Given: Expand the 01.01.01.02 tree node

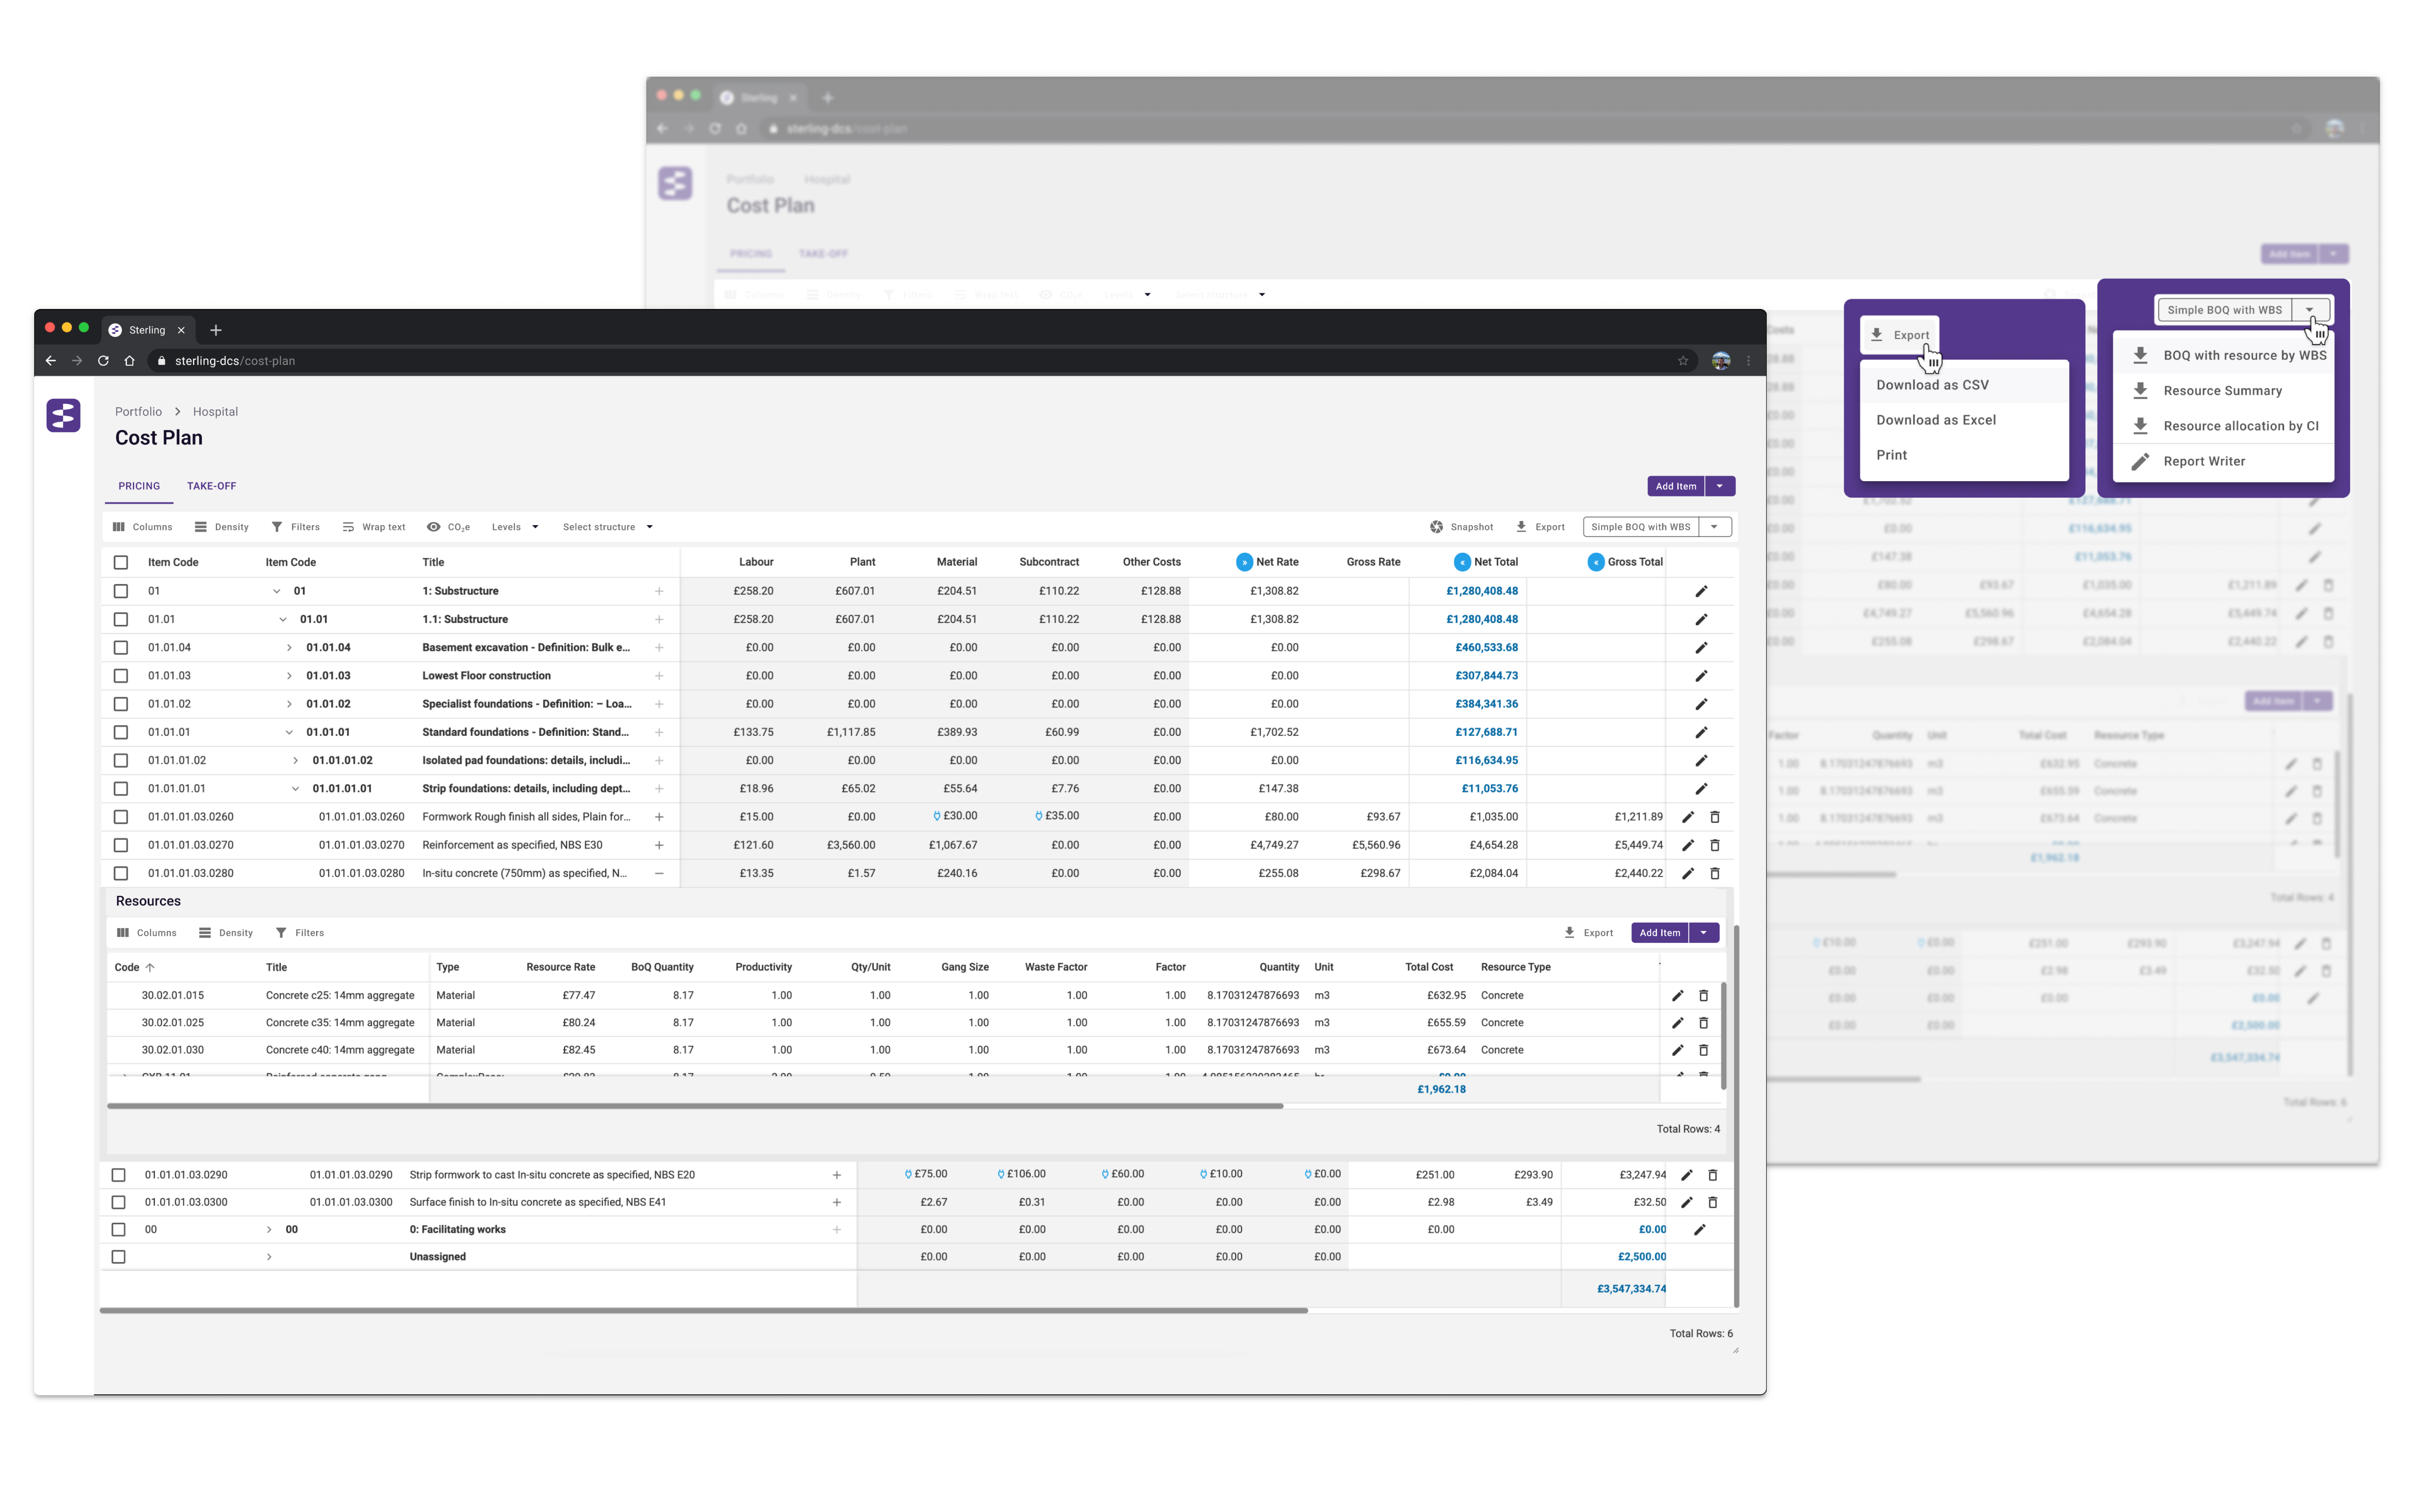Looking at the screenshot, I should (295, 761).
